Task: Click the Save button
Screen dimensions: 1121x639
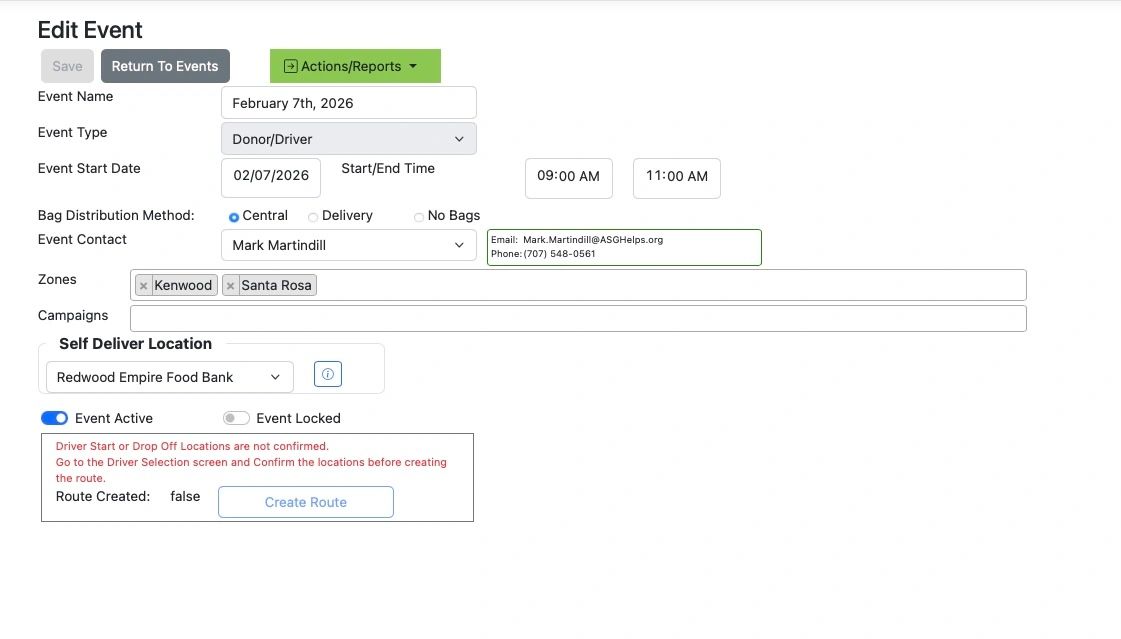Action: click(67, 66)
